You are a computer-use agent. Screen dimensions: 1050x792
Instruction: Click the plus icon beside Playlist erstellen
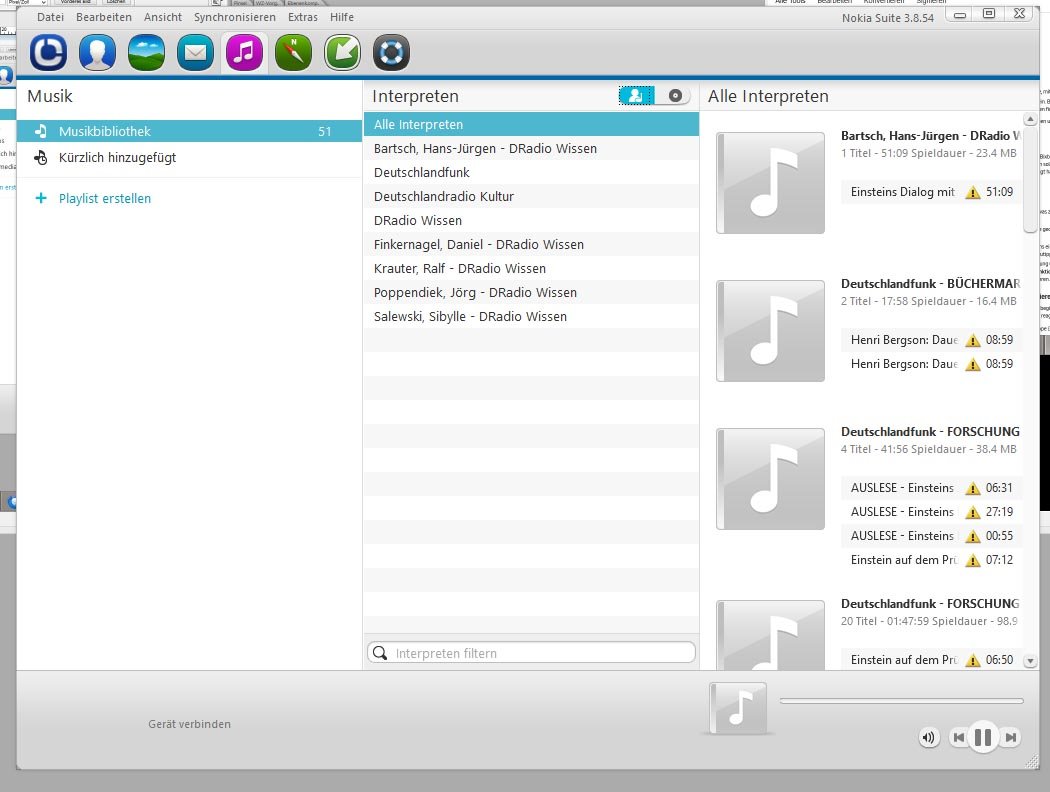click(x=41, y=198)
